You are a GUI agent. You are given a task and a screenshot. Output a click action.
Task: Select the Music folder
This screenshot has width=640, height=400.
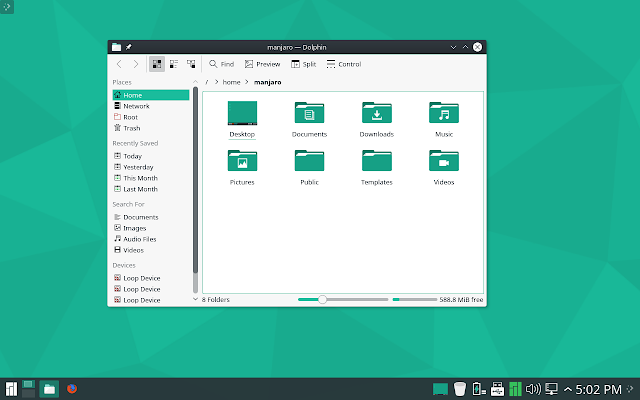click(444, 119)
